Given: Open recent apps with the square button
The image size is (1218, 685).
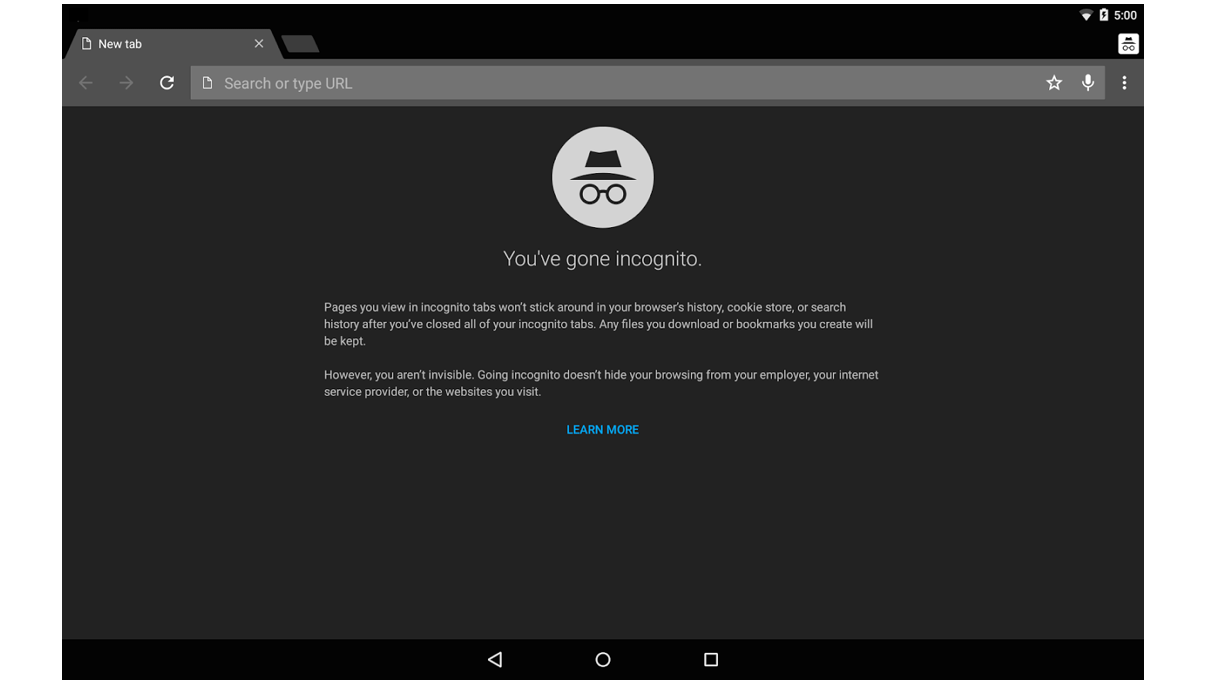Looking at the screenshot, I should pos(710,659).
